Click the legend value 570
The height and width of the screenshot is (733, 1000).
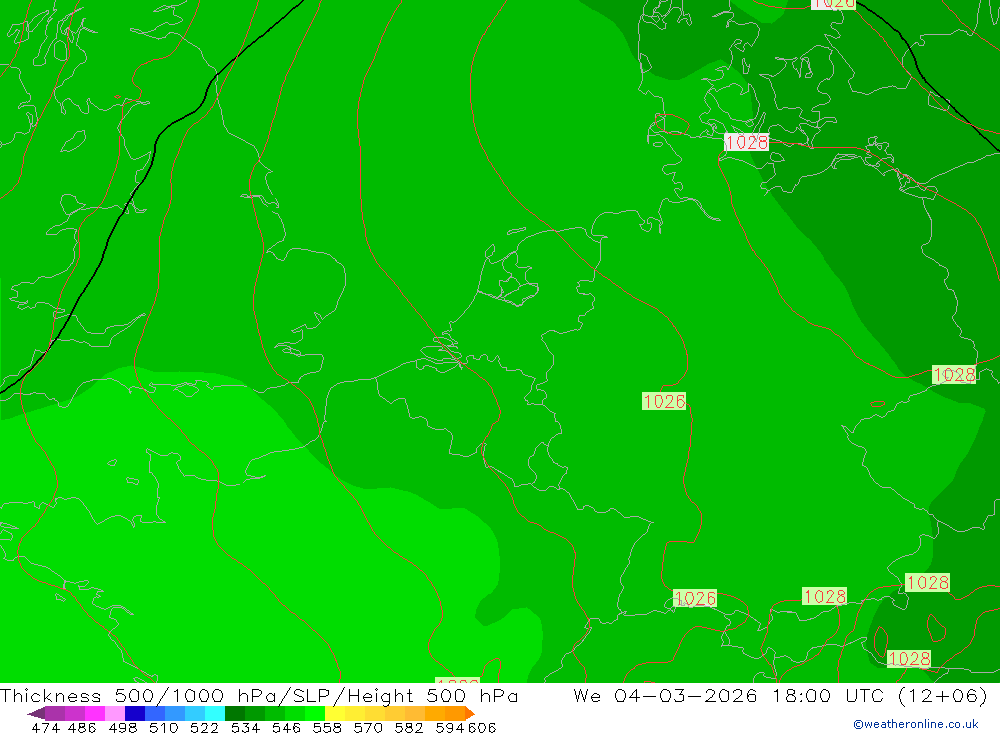[x=368, y=728]
